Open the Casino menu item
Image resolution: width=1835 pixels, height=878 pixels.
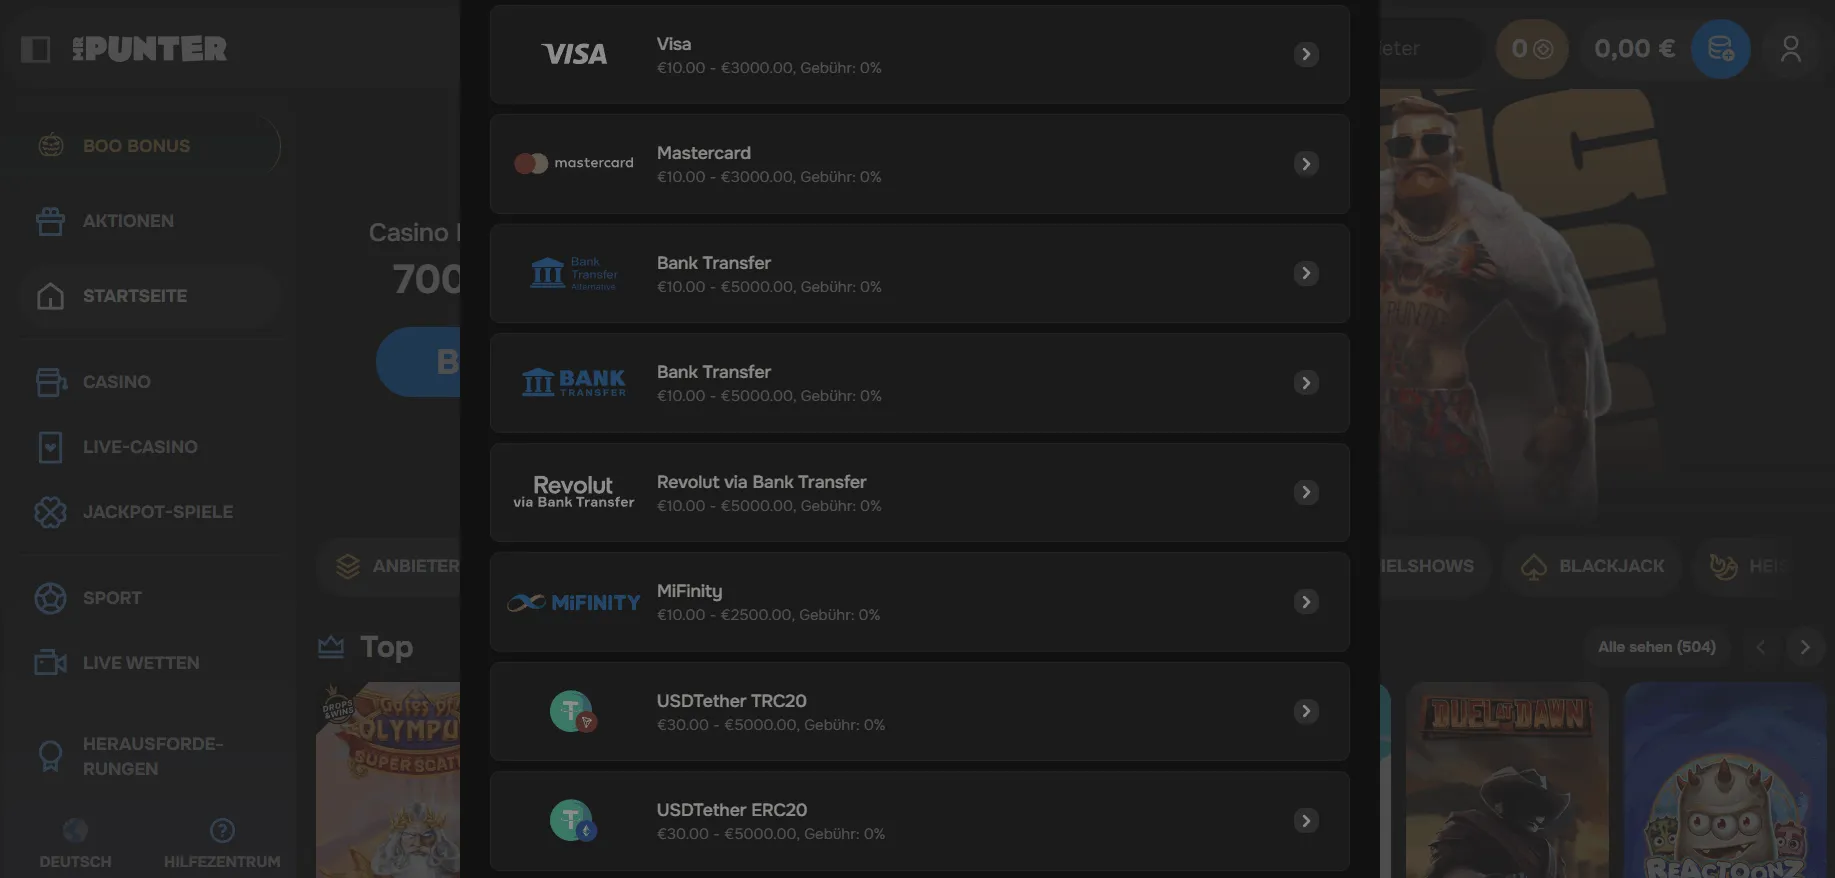(x=116, y=382)
